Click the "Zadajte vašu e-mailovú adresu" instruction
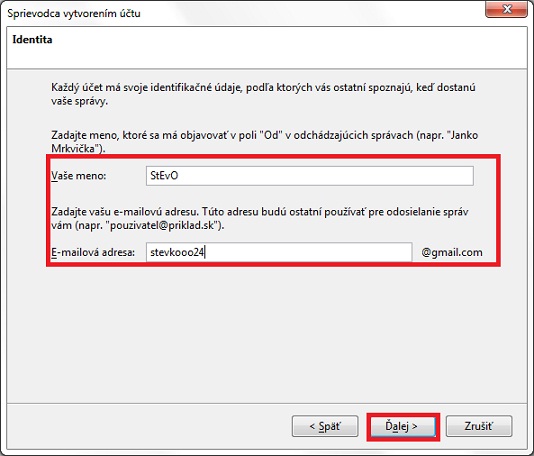Viewport: 534px width, 456px height. (260, 218)
